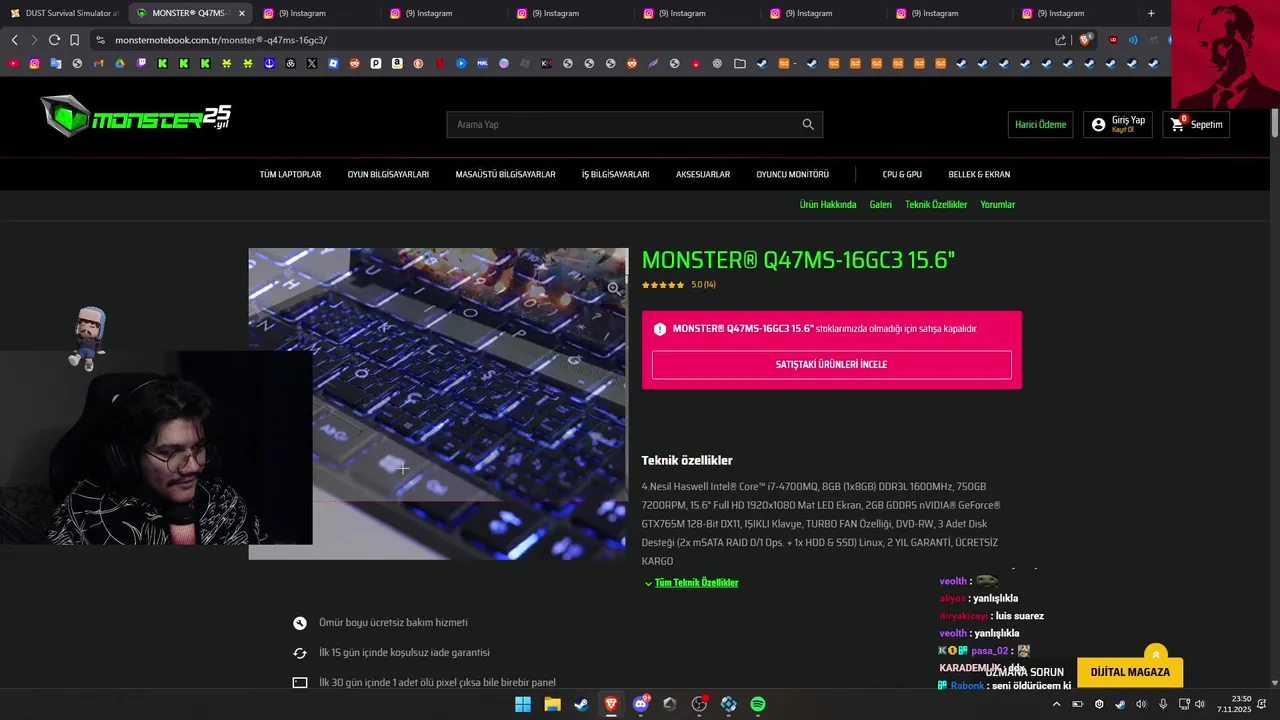Close the MONSTER Q47MS tab
This screenshot has width=1280, height=720.
coord(241,13)
